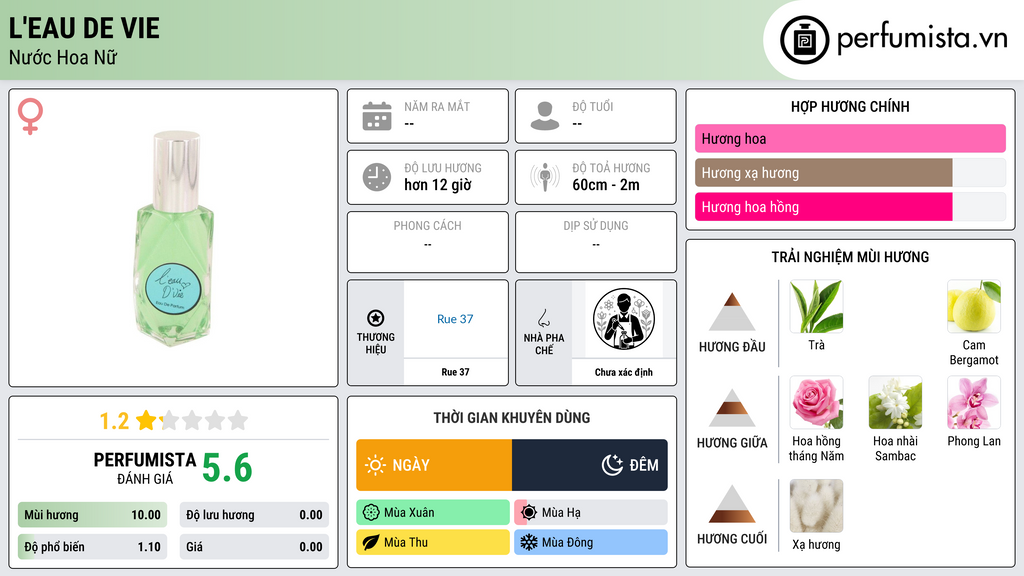
Task: Click the Độ lưu hương 0.00 score bar
Action: click(254, 515)
